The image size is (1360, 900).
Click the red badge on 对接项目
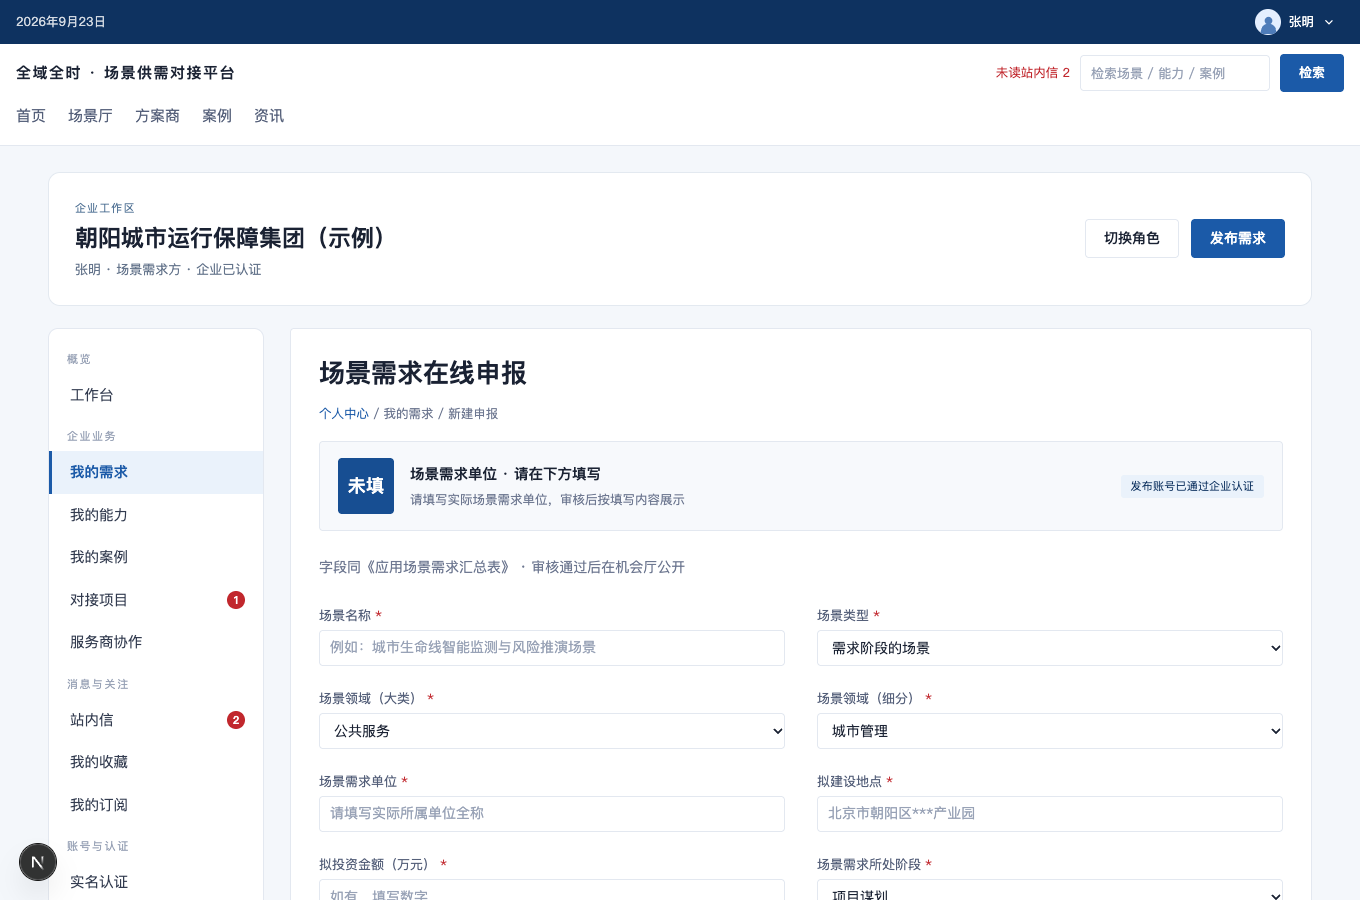pyautogui.click(x=236, y=600)
